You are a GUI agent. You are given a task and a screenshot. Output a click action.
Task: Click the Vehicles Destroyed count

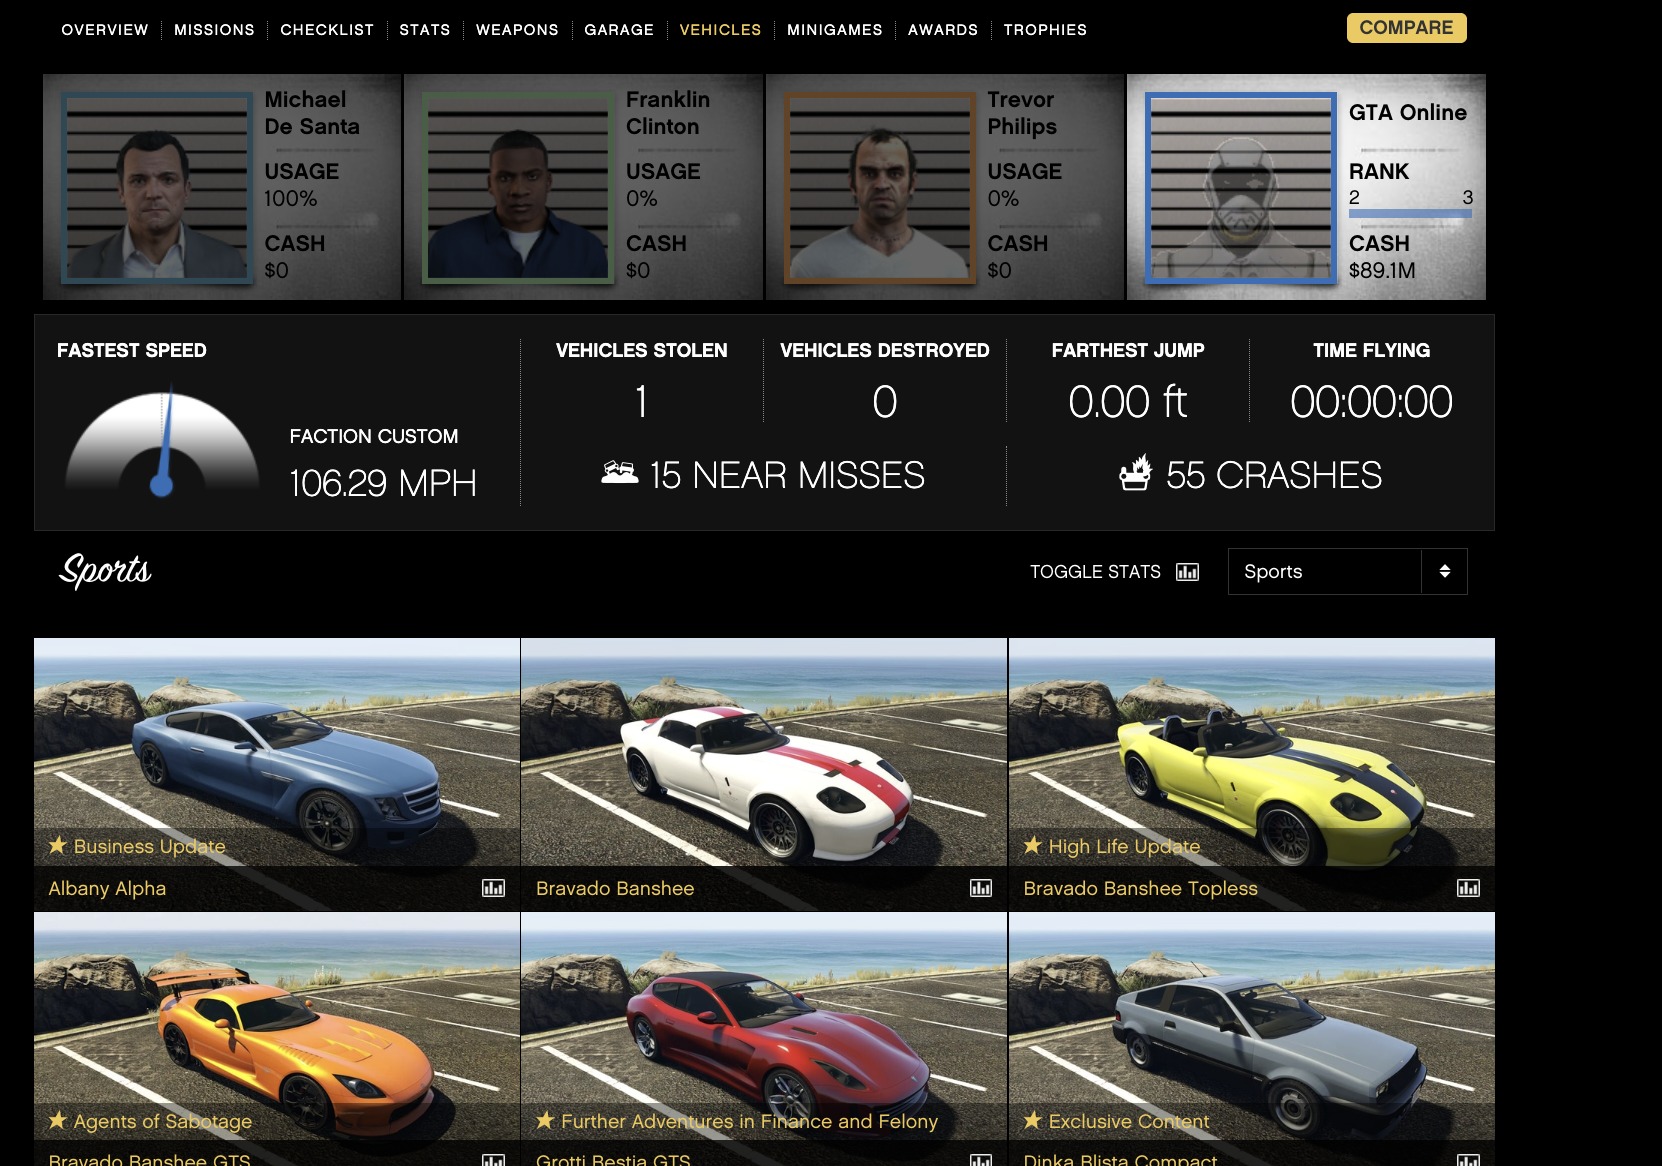click(x=884, y=402)
